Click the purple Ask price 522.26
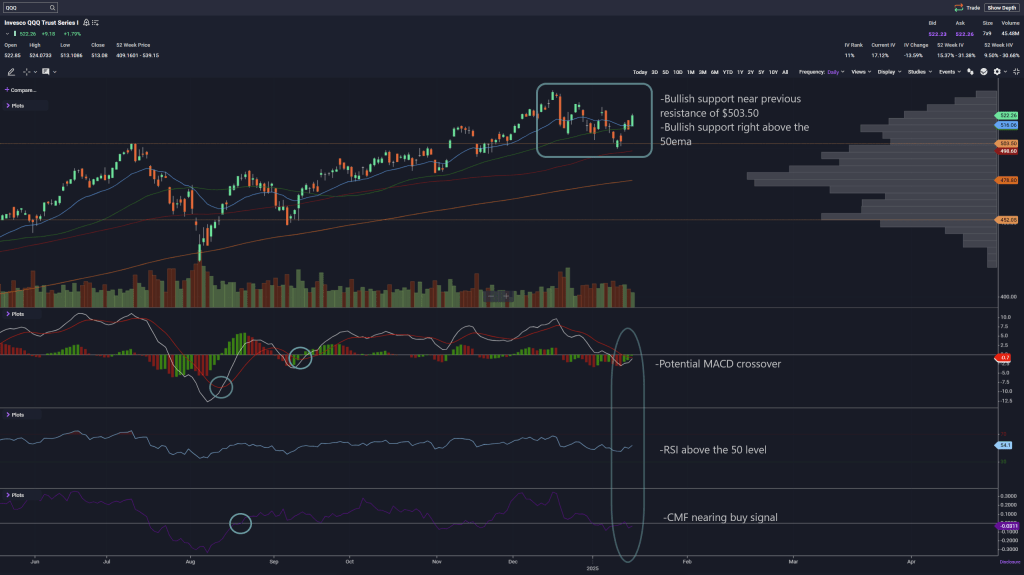The width and height of the screenshot is (1024, 575). [x=964, y=34]
